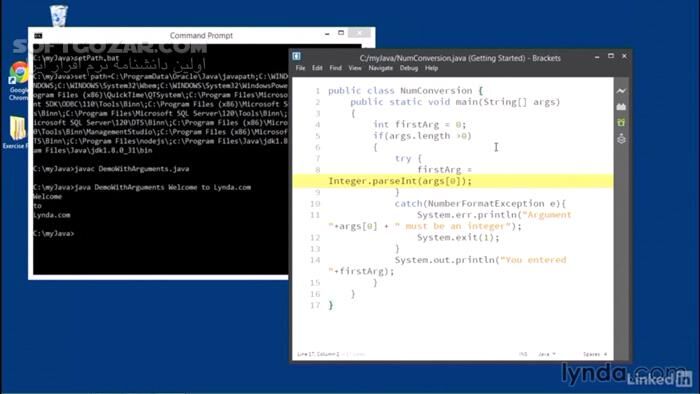Maximize the Brackets window
This screenshot has width=700, height=394.
[x=611, y=56]
